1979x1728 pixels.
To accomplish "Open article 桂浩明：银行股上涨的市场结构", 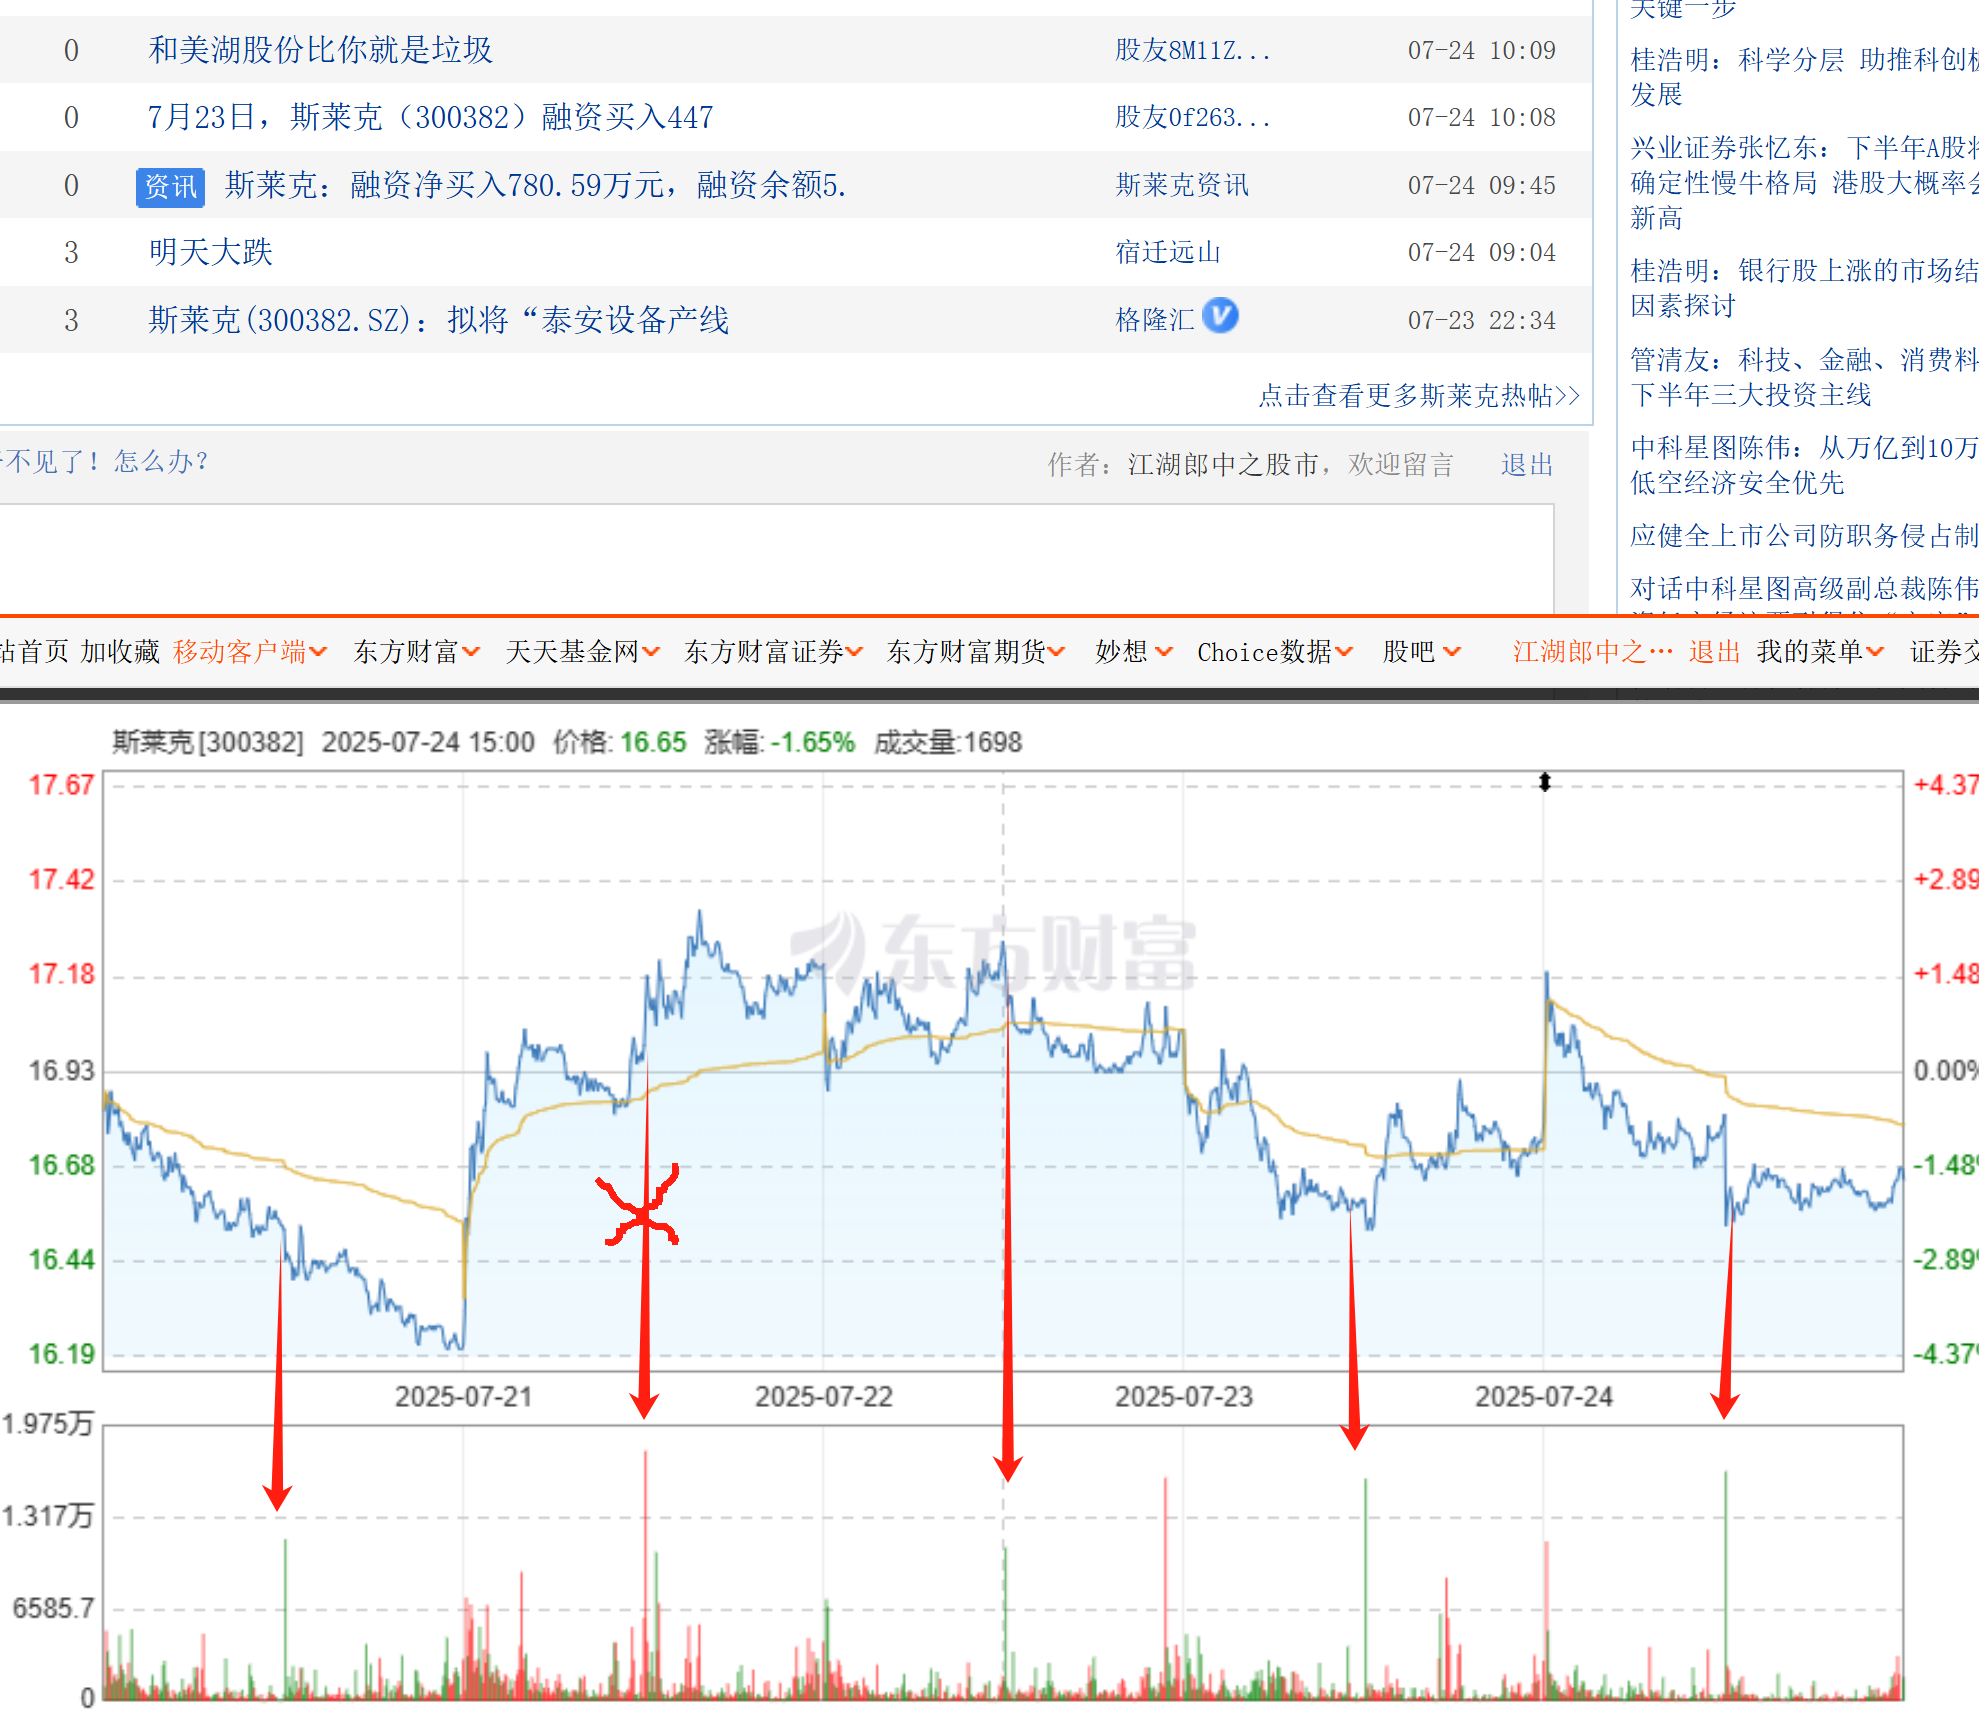I will click(x=1804, y=288).
